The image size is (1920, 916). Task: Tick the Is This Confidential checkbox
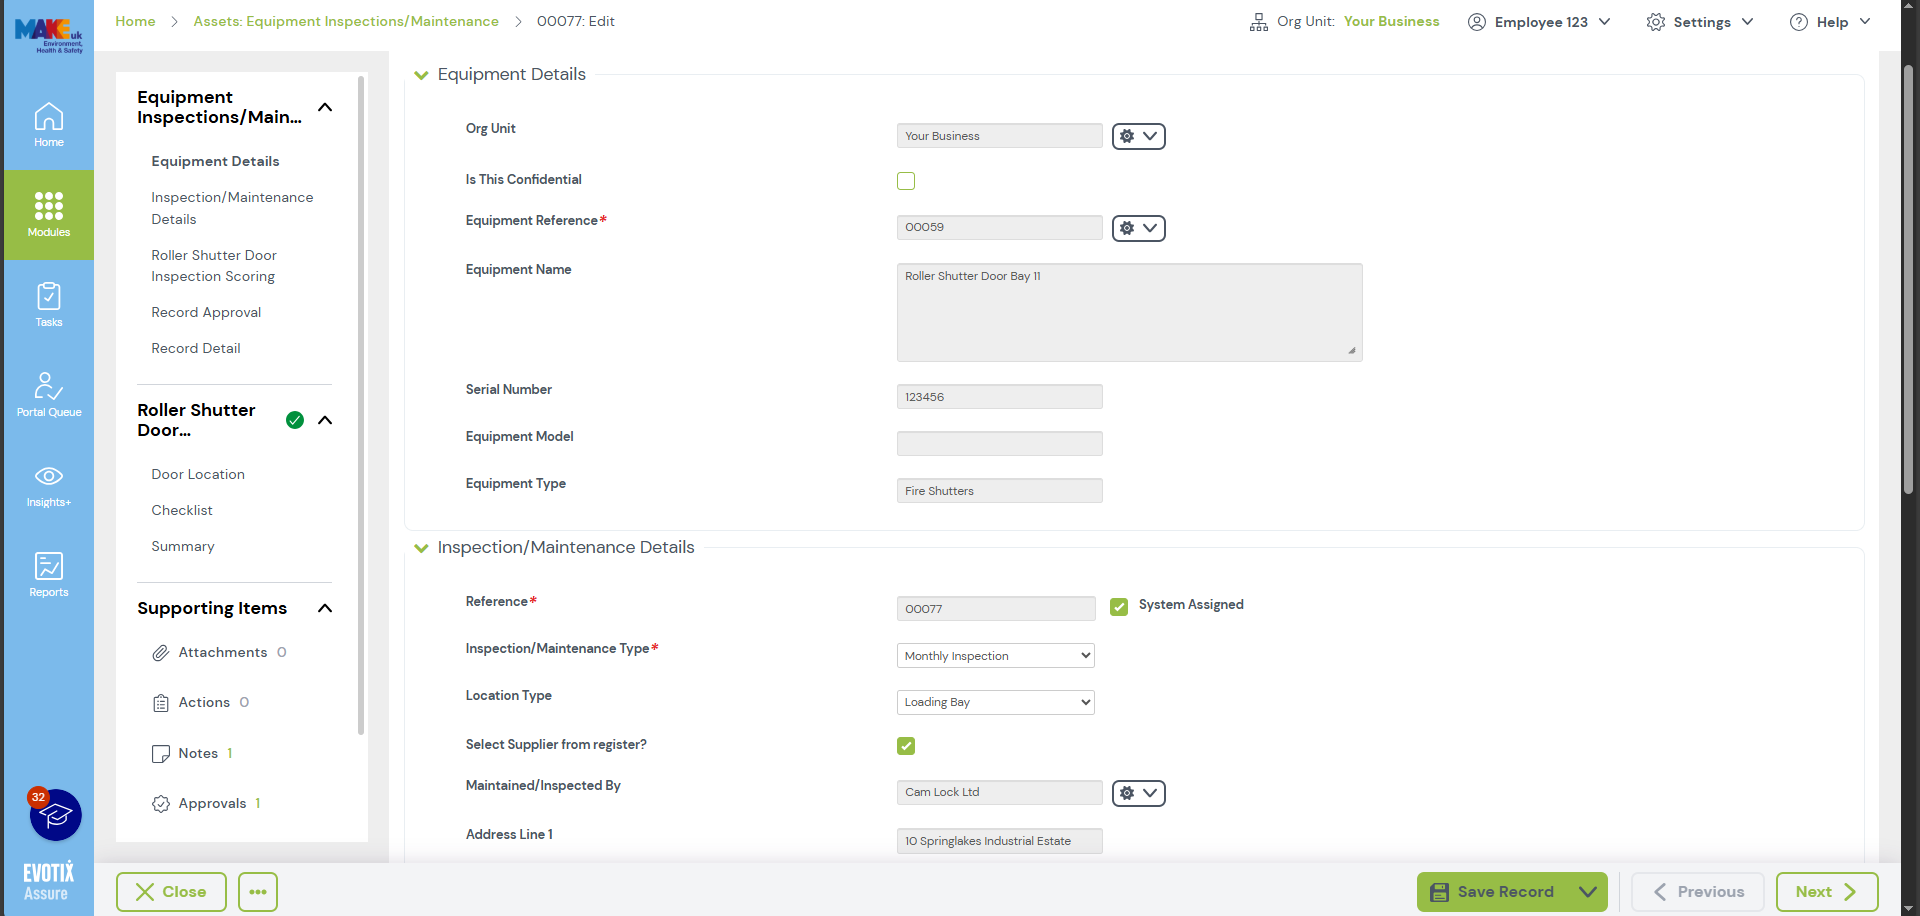point(906,181)
